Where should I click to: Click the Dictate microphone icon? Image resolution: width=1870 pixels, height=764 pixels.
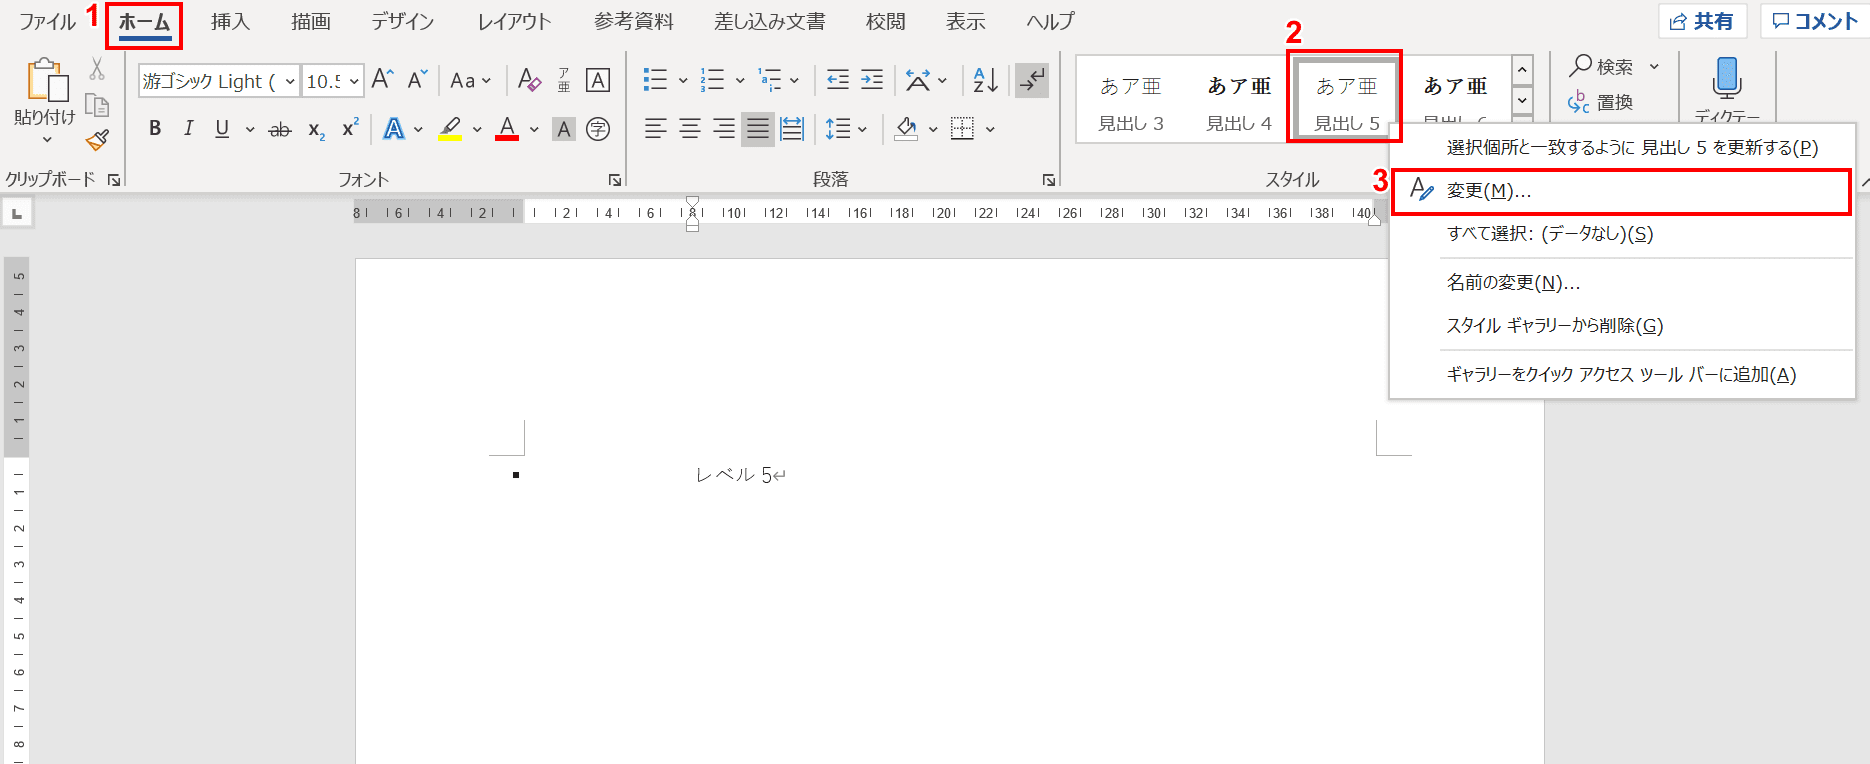click(1727, 78)
